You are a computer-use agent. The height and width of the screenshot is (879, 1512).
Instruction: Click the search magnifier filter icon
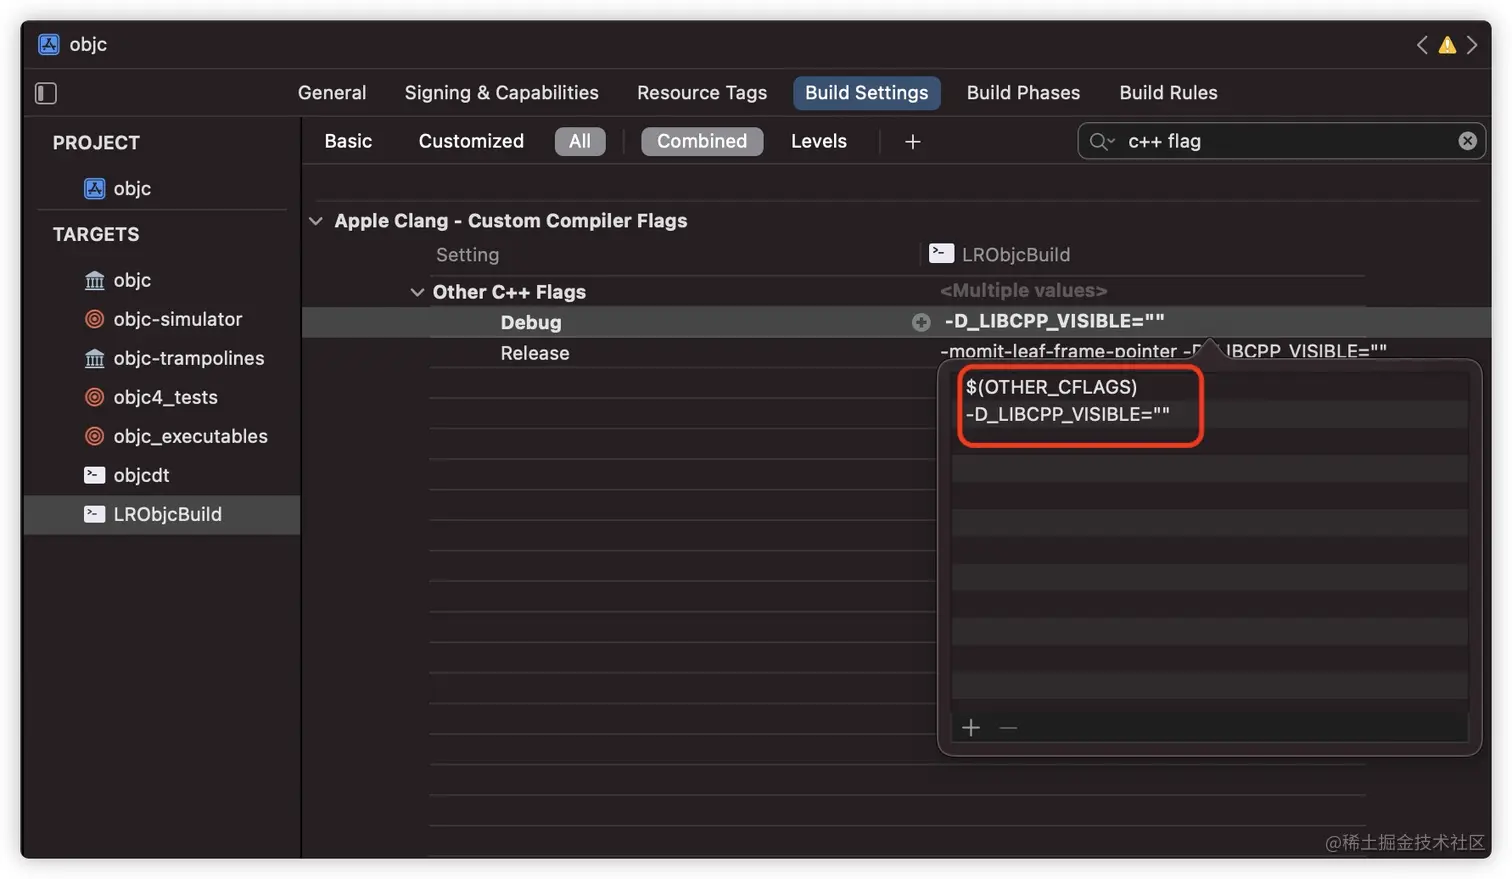(1101, 141)
